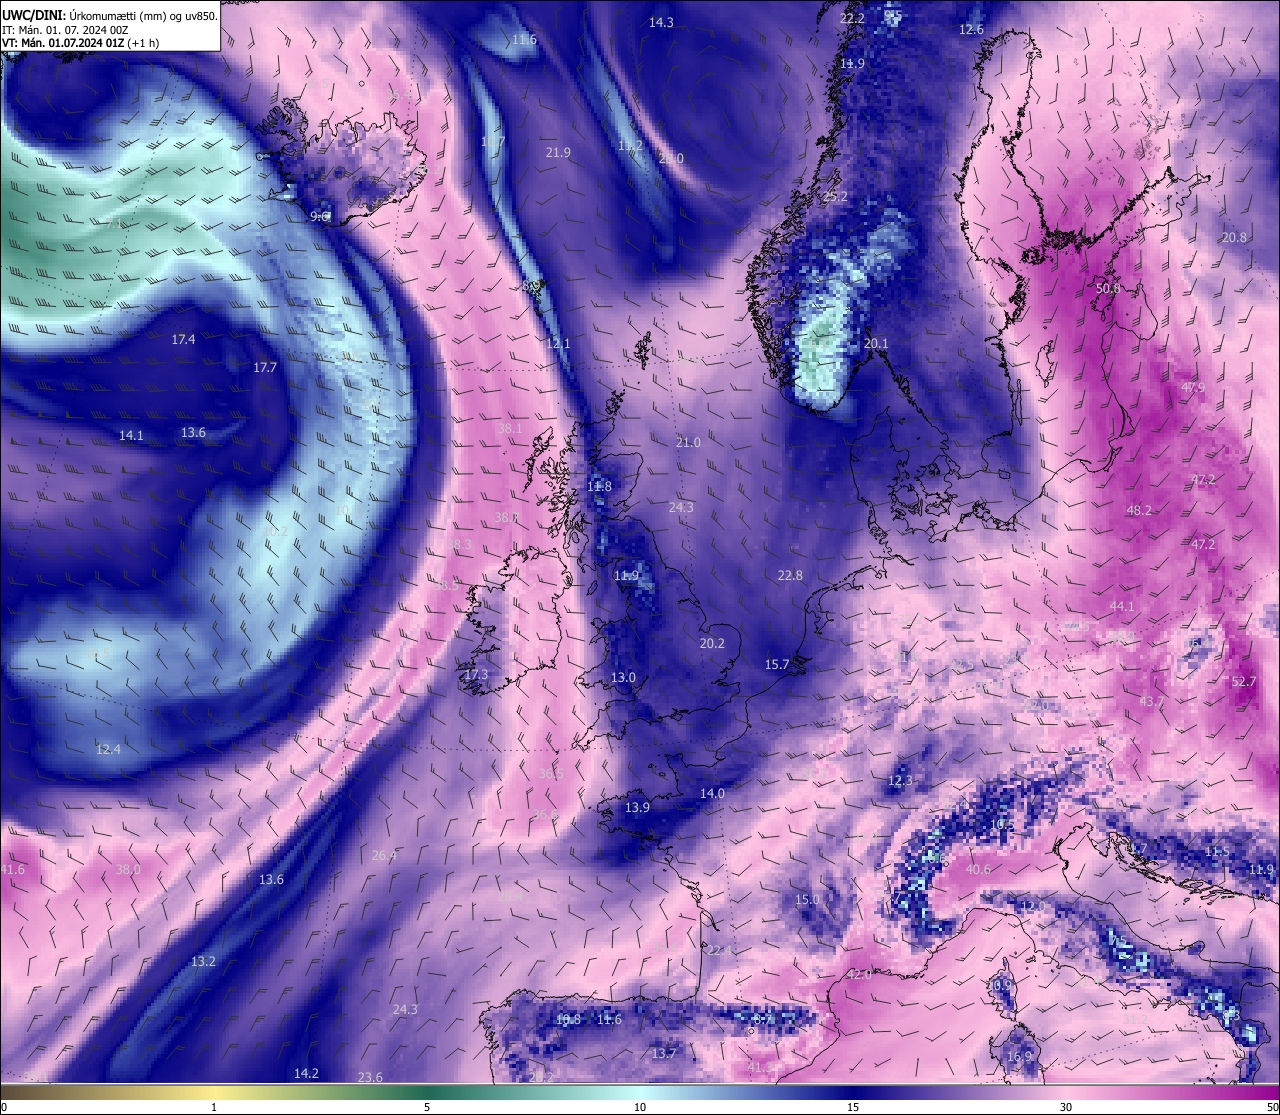The height and width of the screenshot is (1115, 1280).
Task: Click the 38.0 value label
Action: [x=128, y=870]
